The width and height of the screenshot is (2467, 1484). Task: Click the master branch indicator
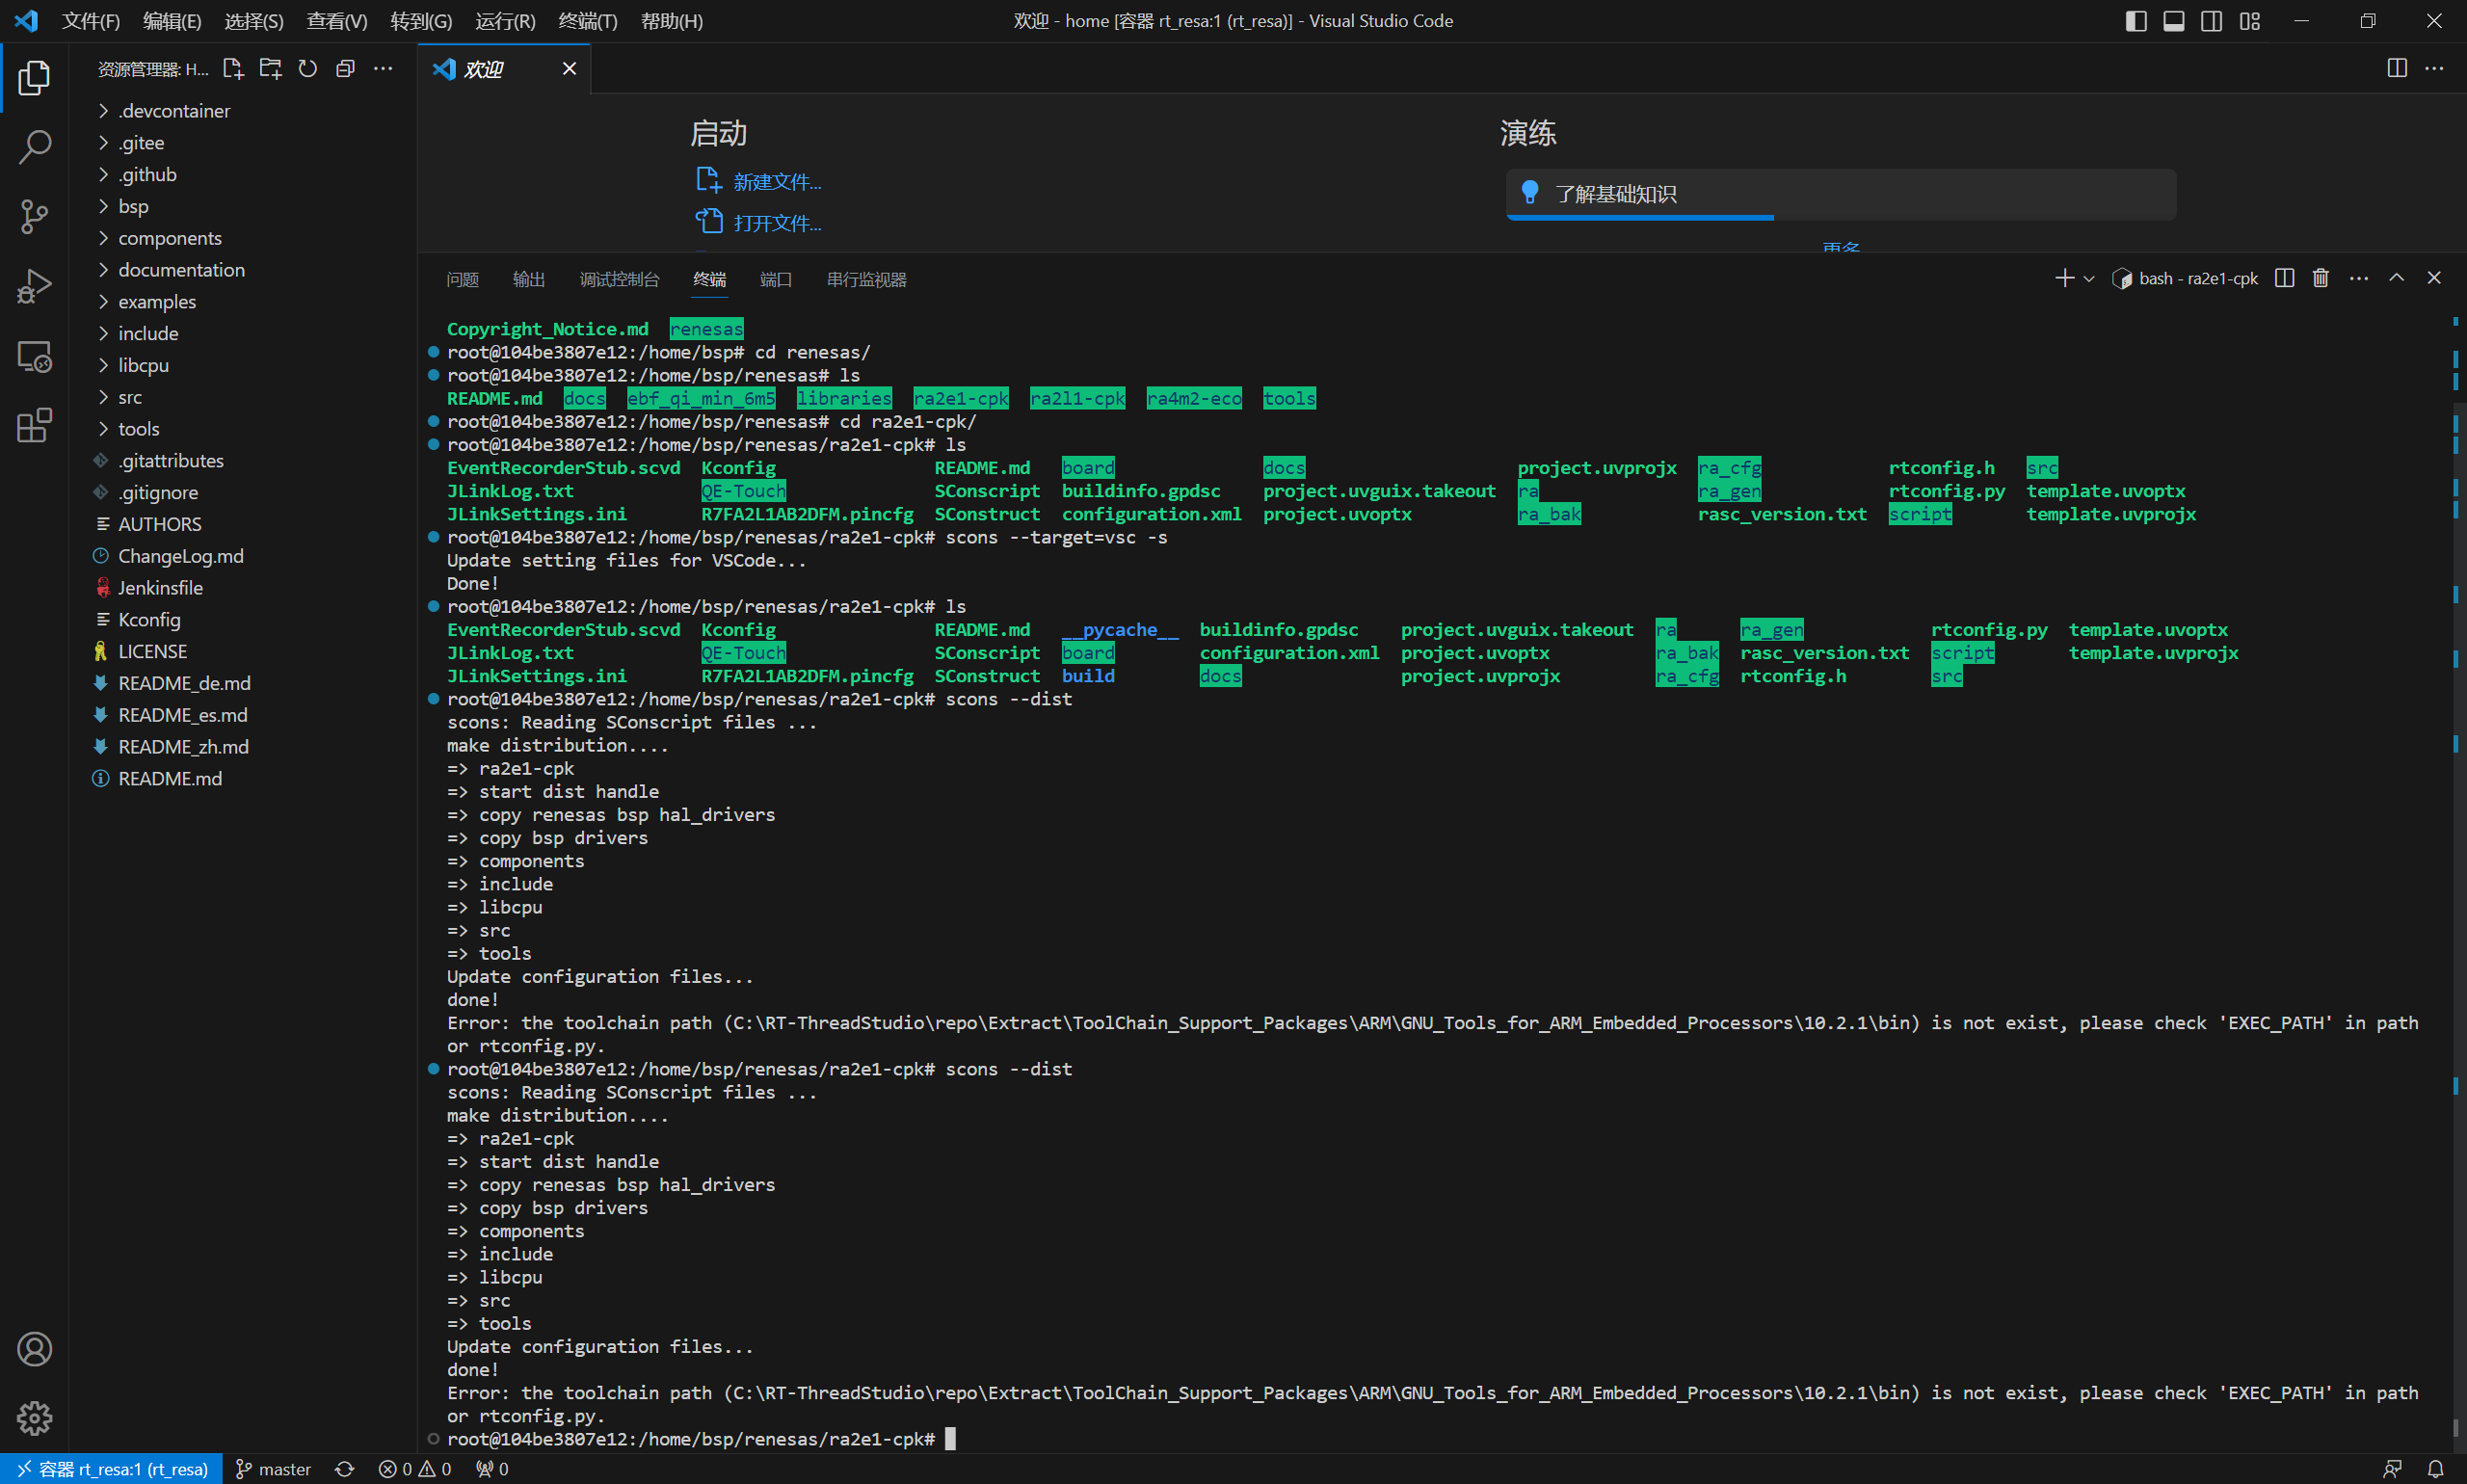[x=273, y=1469]
